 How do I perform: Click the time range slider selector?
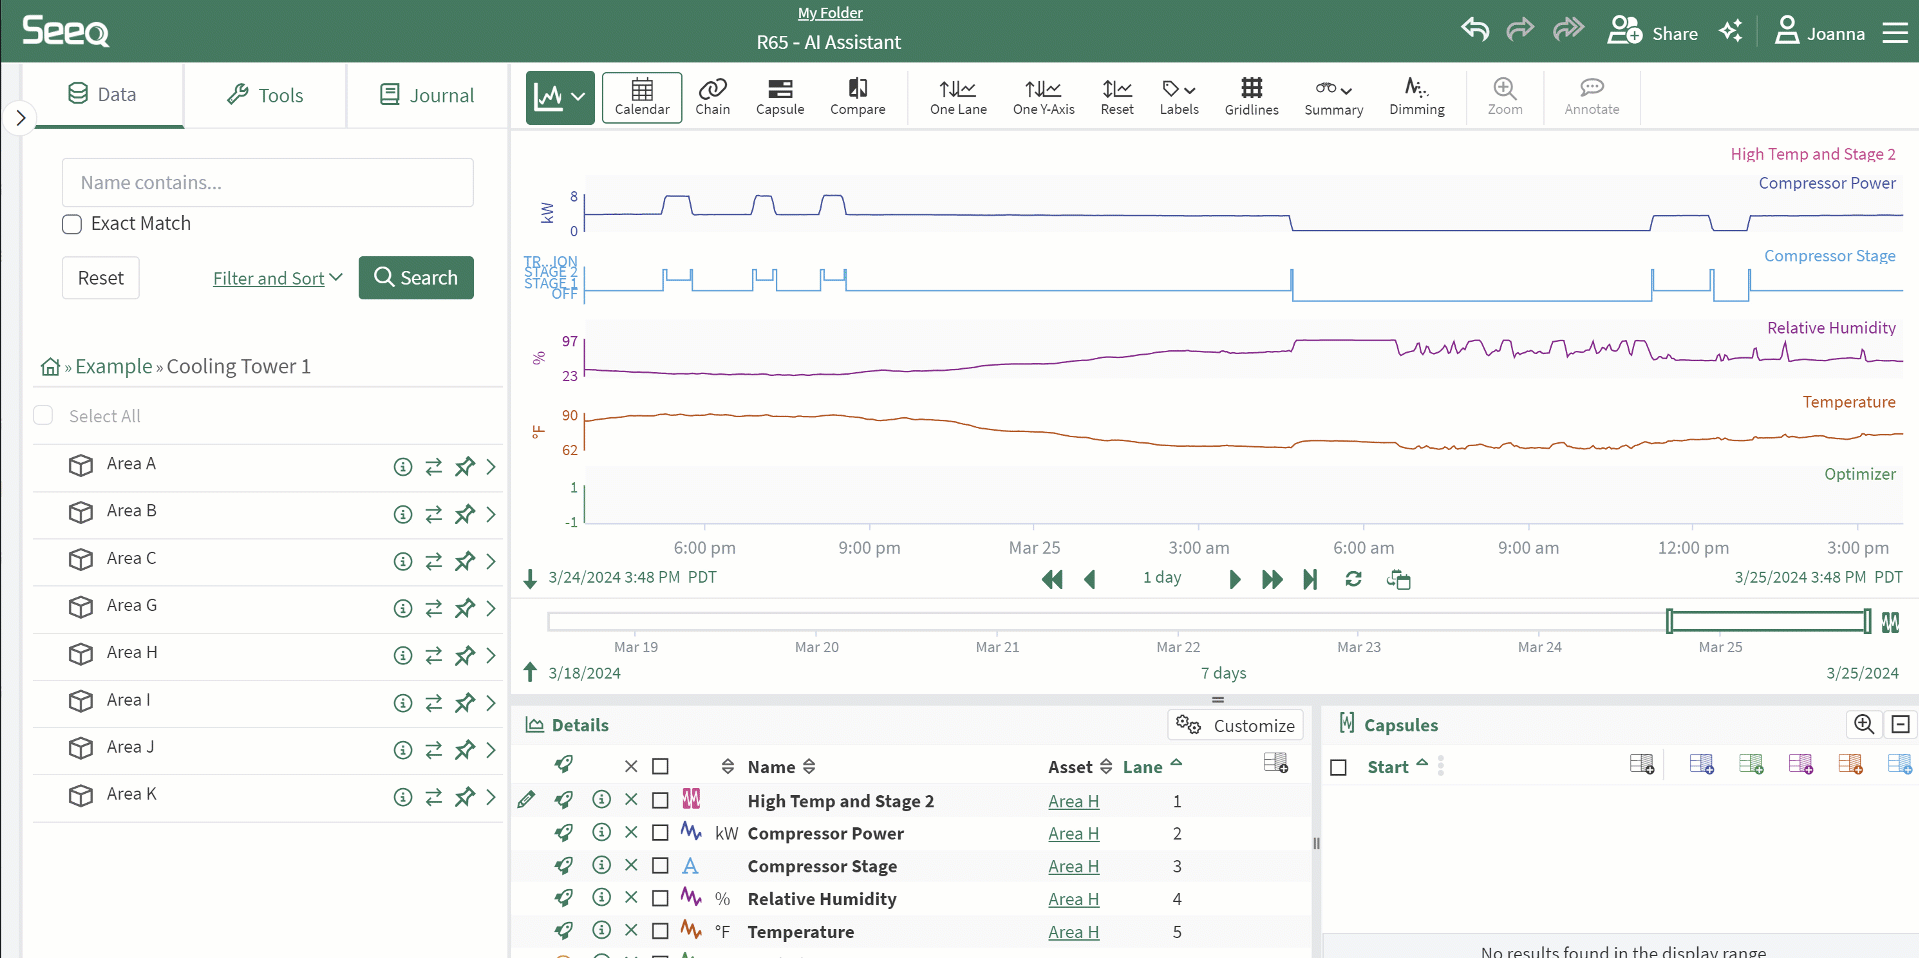(1767, 621)
